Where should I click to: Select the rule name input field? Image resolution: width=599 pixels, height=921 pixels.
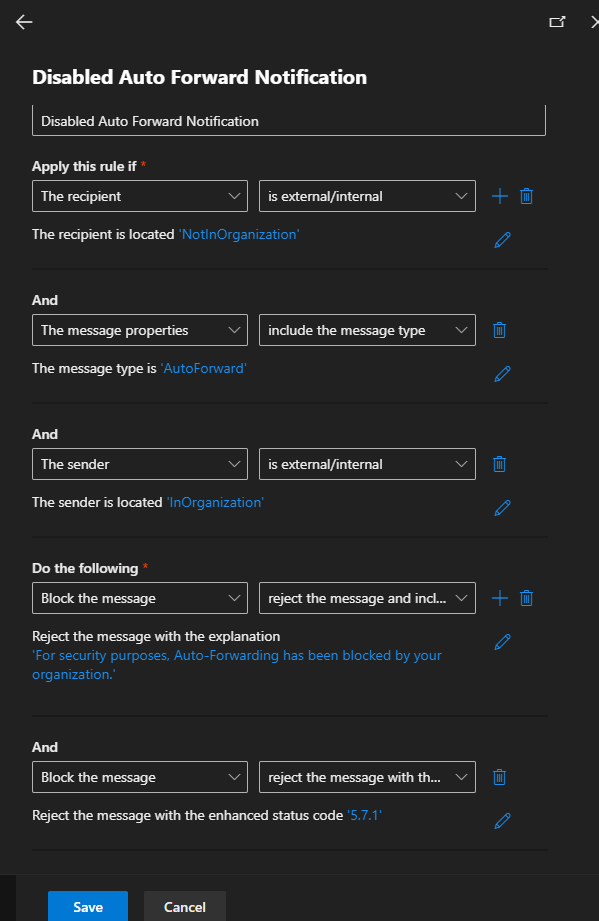point(288,120)
